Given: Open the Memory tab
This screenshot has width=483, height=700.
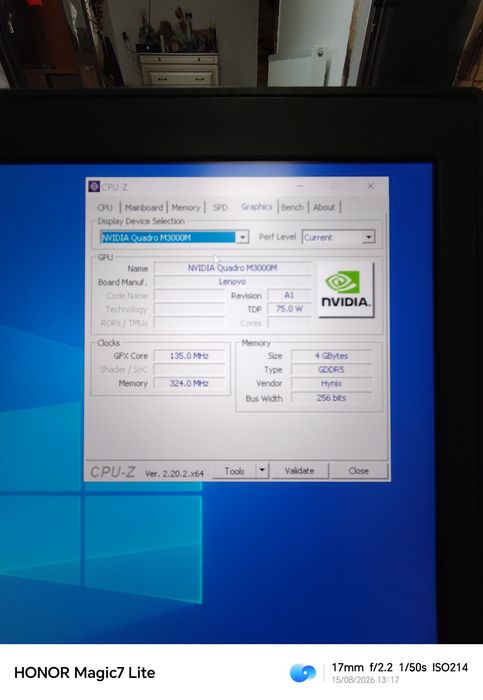Looking at the screenshot, I should 186,207.
